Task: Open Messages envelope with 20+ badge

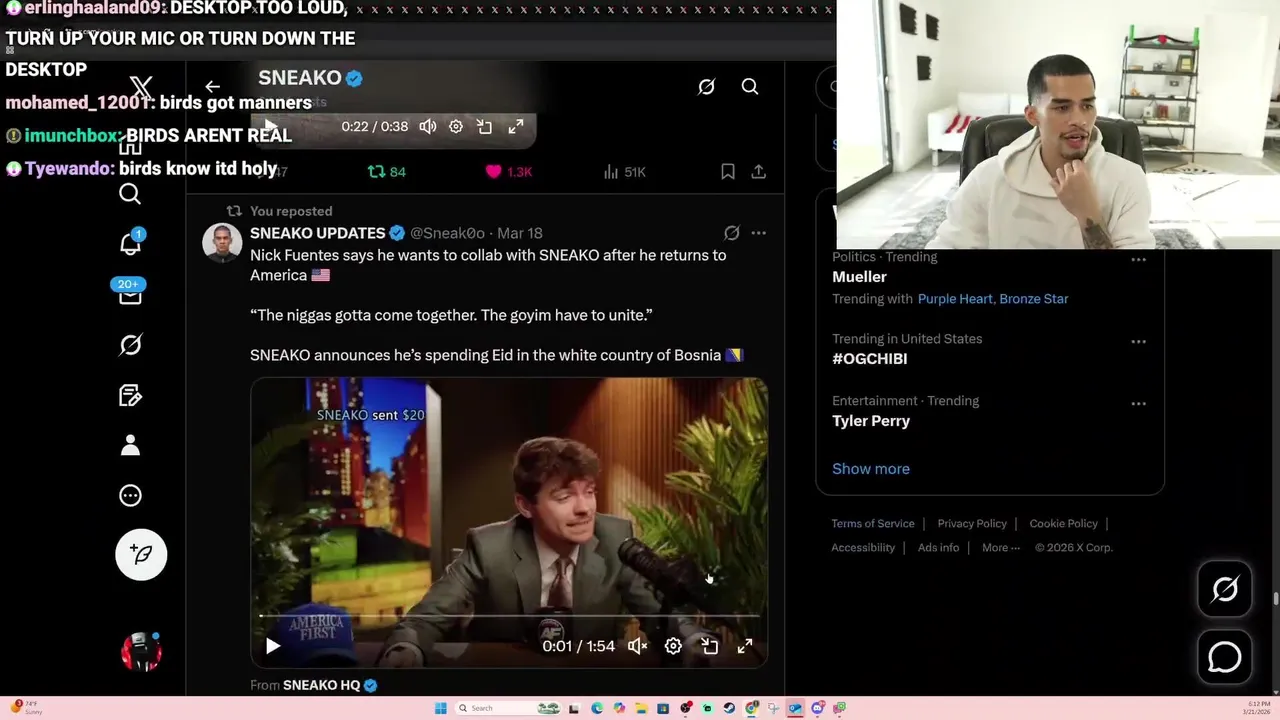Action: click(130, 293)
